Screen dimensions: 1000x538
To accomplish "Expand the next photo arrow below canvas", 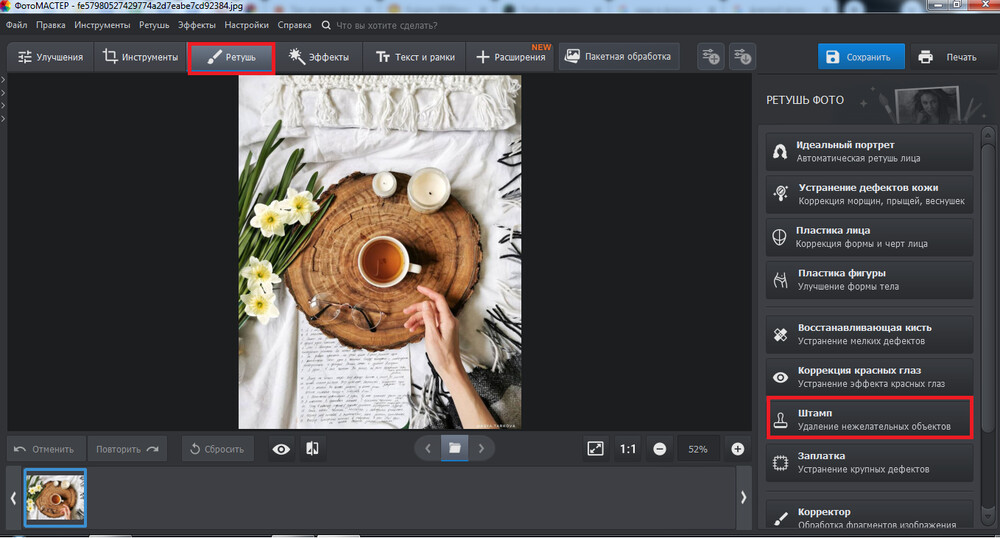I will click(481, 449).
